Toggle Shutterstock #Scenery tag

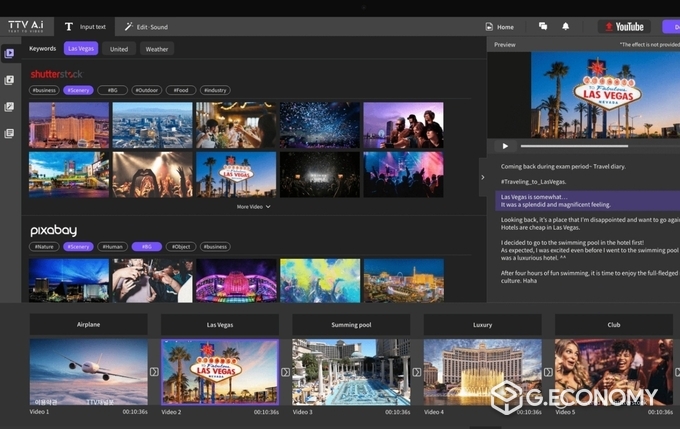(78, 90)
